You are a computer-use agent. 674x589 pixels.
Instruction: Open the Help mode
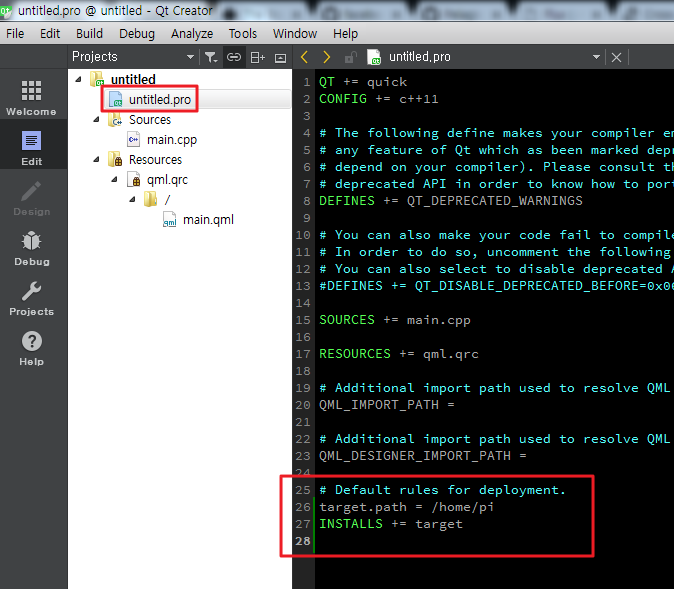[31, 348]
